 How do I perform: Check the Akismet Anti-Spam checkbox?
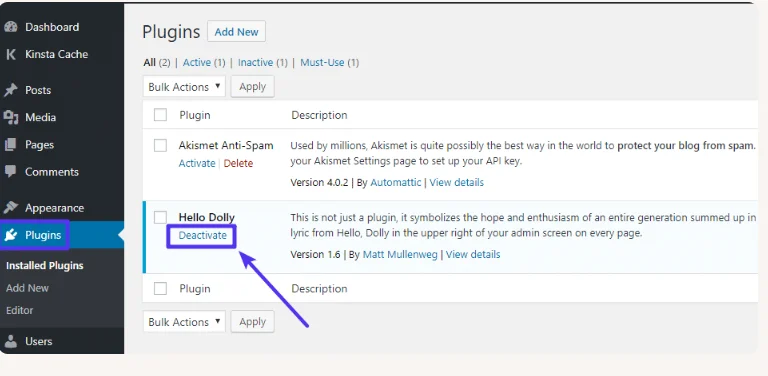[160, 145]
